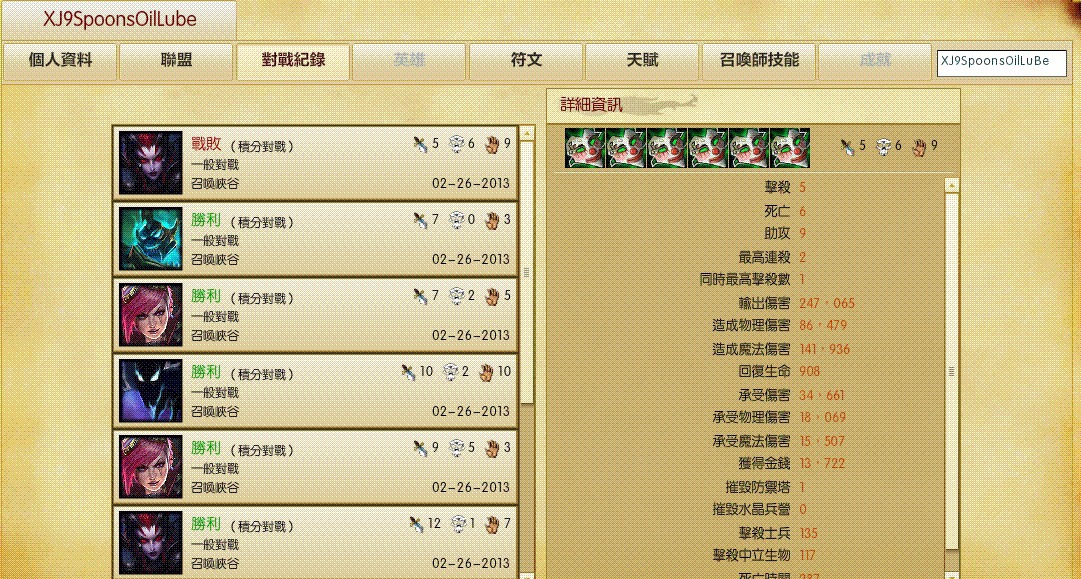
Task: Click the last clown item icon in details
Action: click(790, 148)
